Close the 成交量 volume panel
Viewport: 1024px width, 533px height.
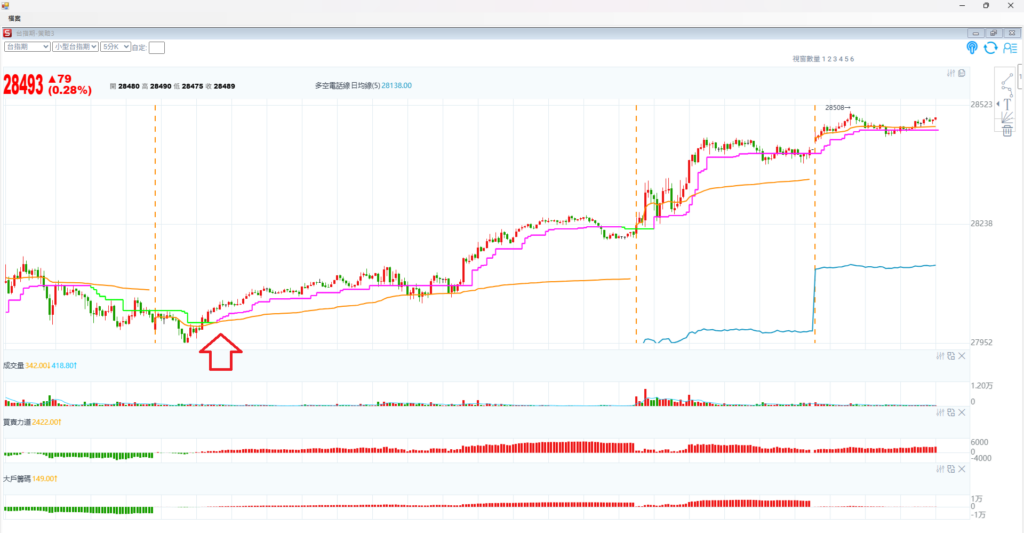pyautogui.click(x=961, y=356)
